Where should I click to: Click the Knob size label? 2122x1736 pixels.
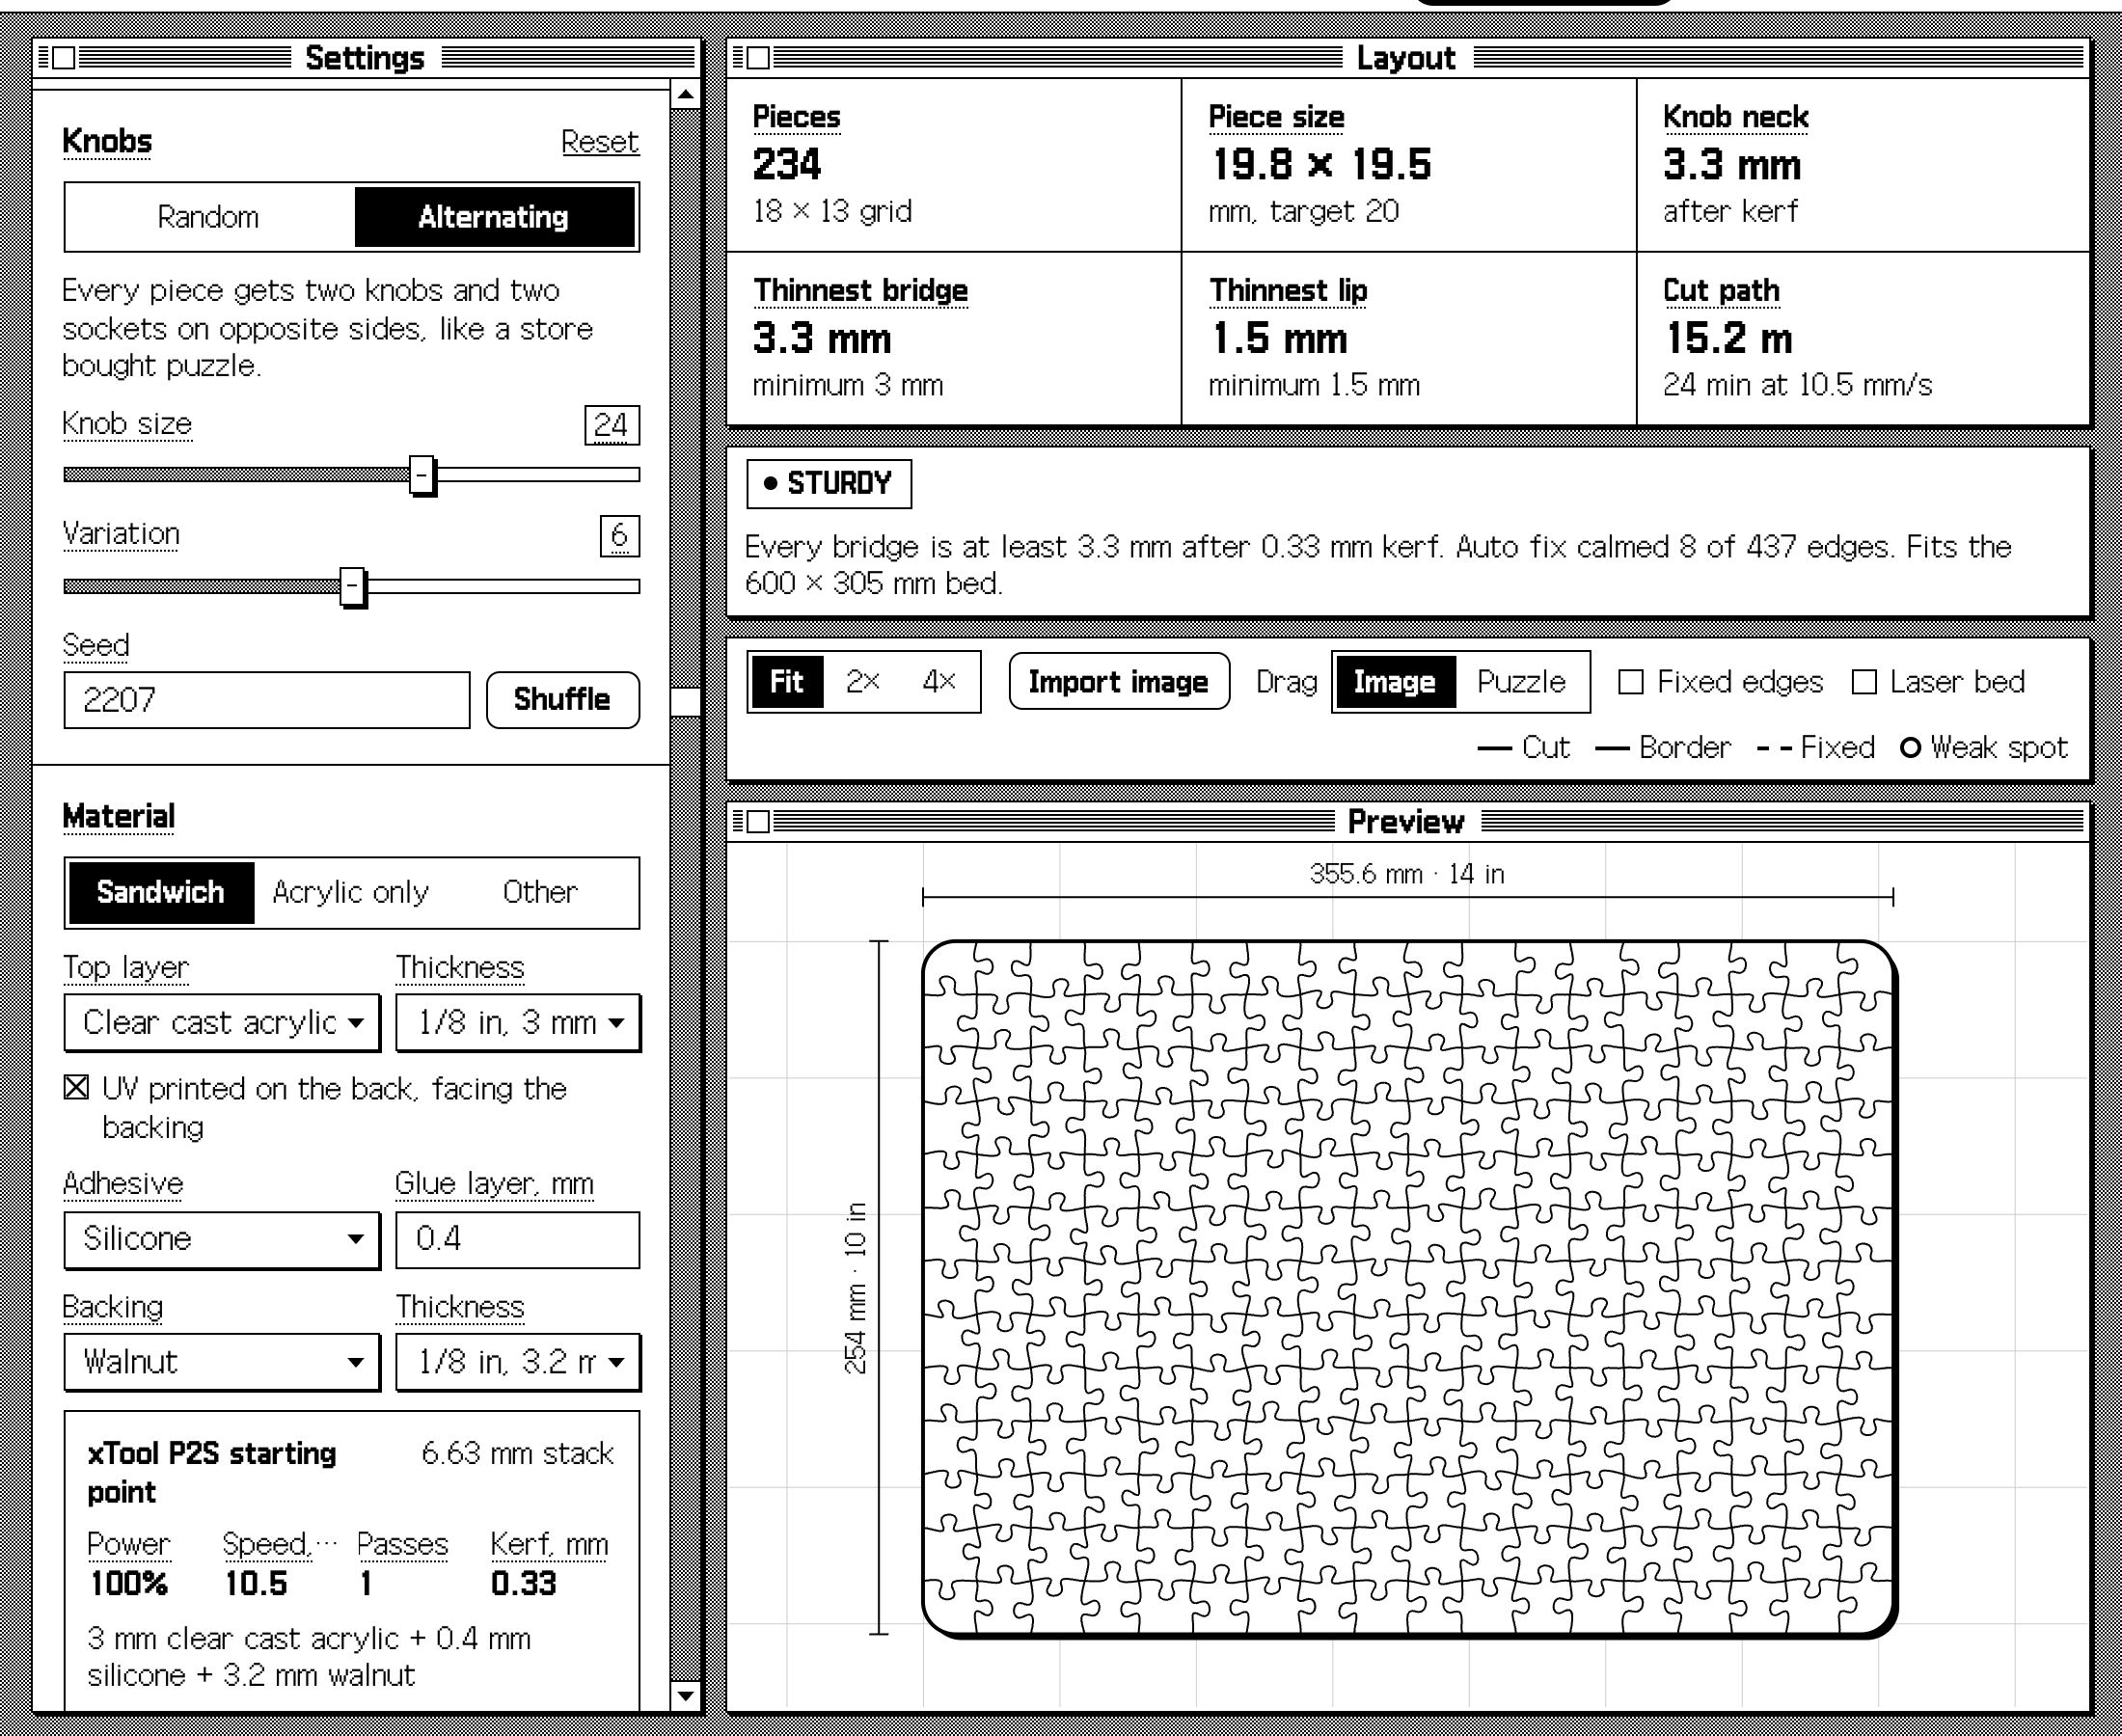127,424
